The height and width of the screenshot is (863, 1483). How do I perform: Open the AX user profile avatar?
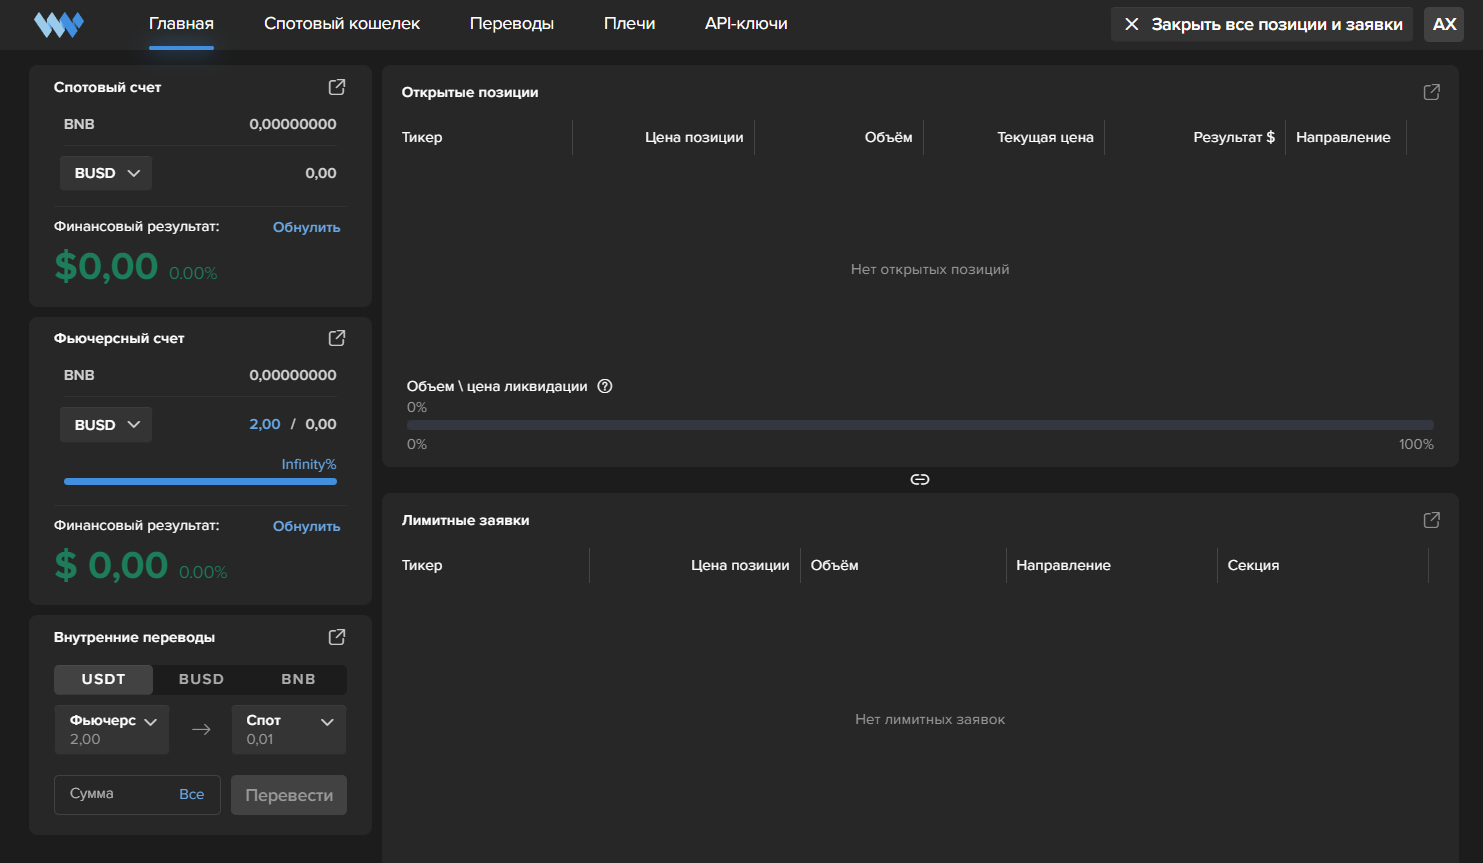[1444, 24]
